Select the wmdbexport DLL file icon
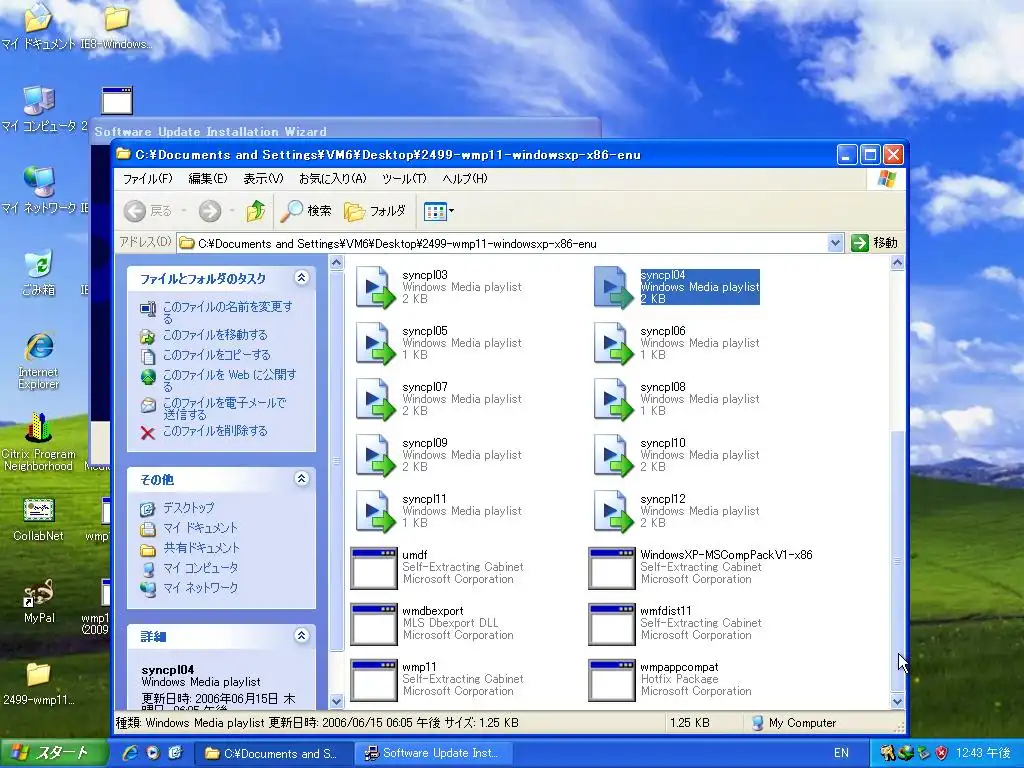The height and width of the screenshot is (768, 1024). [x=374, y=624]
